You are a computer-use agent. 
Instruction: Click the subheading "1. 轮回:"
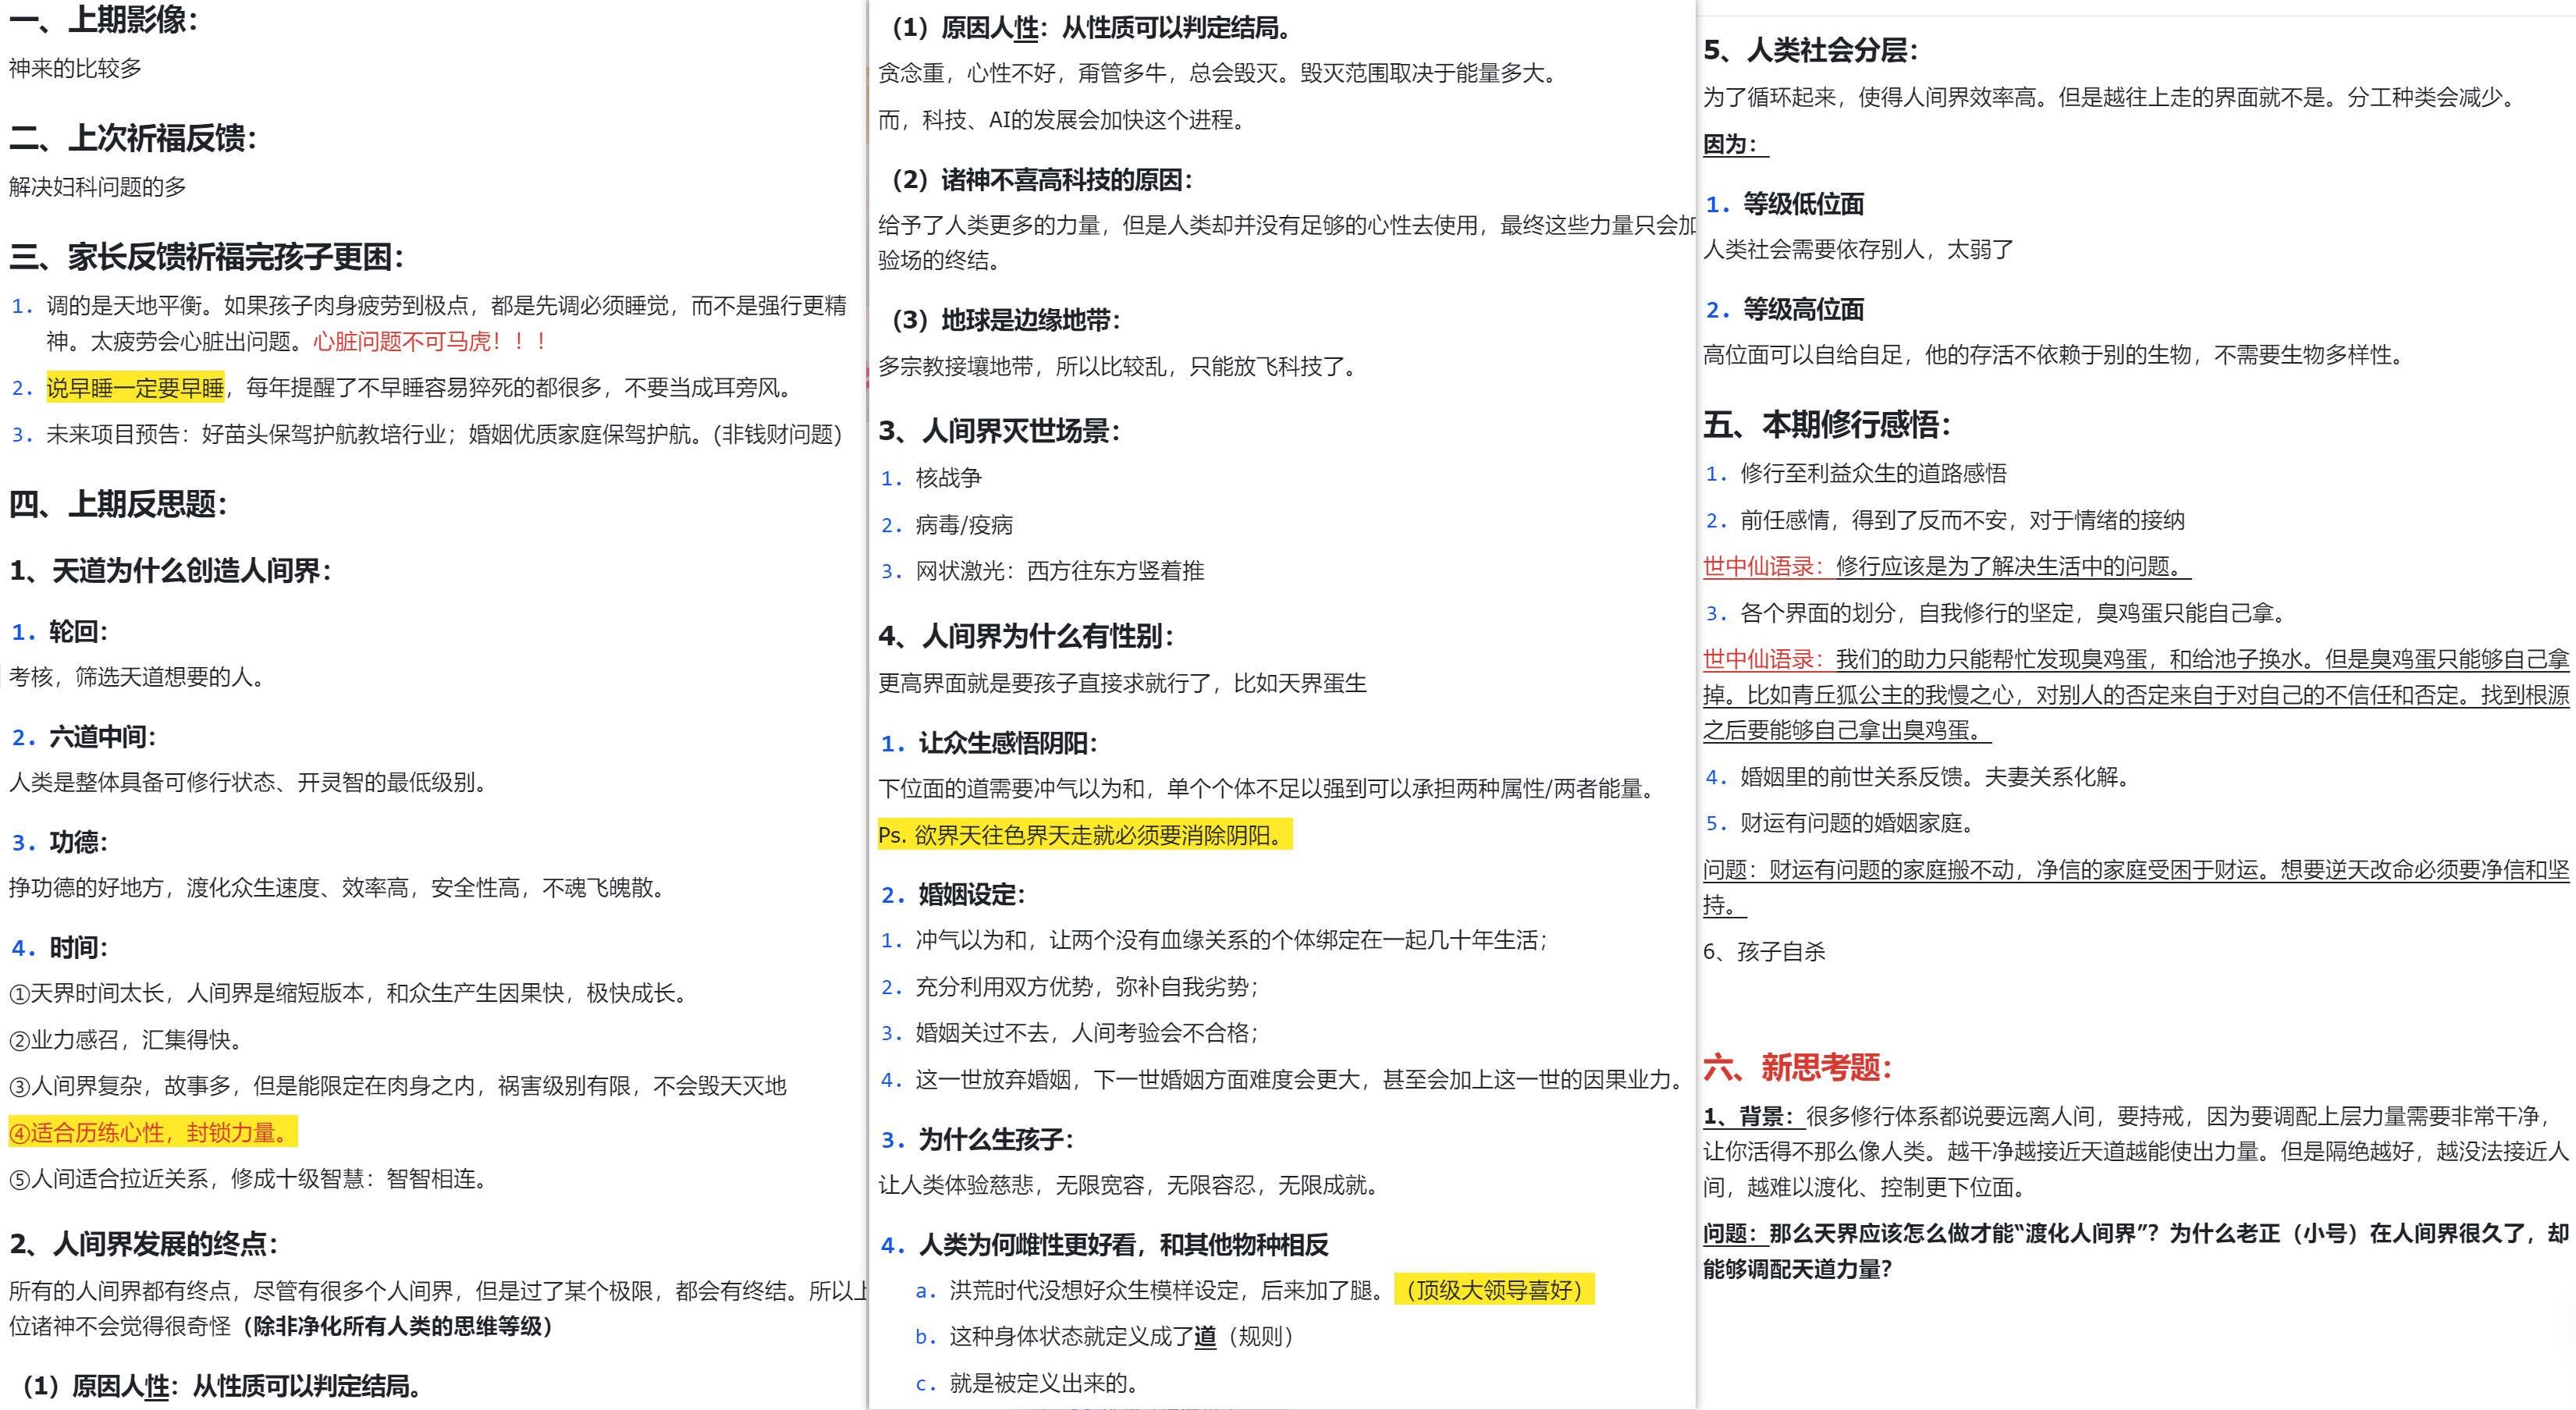tap(60, 632)
